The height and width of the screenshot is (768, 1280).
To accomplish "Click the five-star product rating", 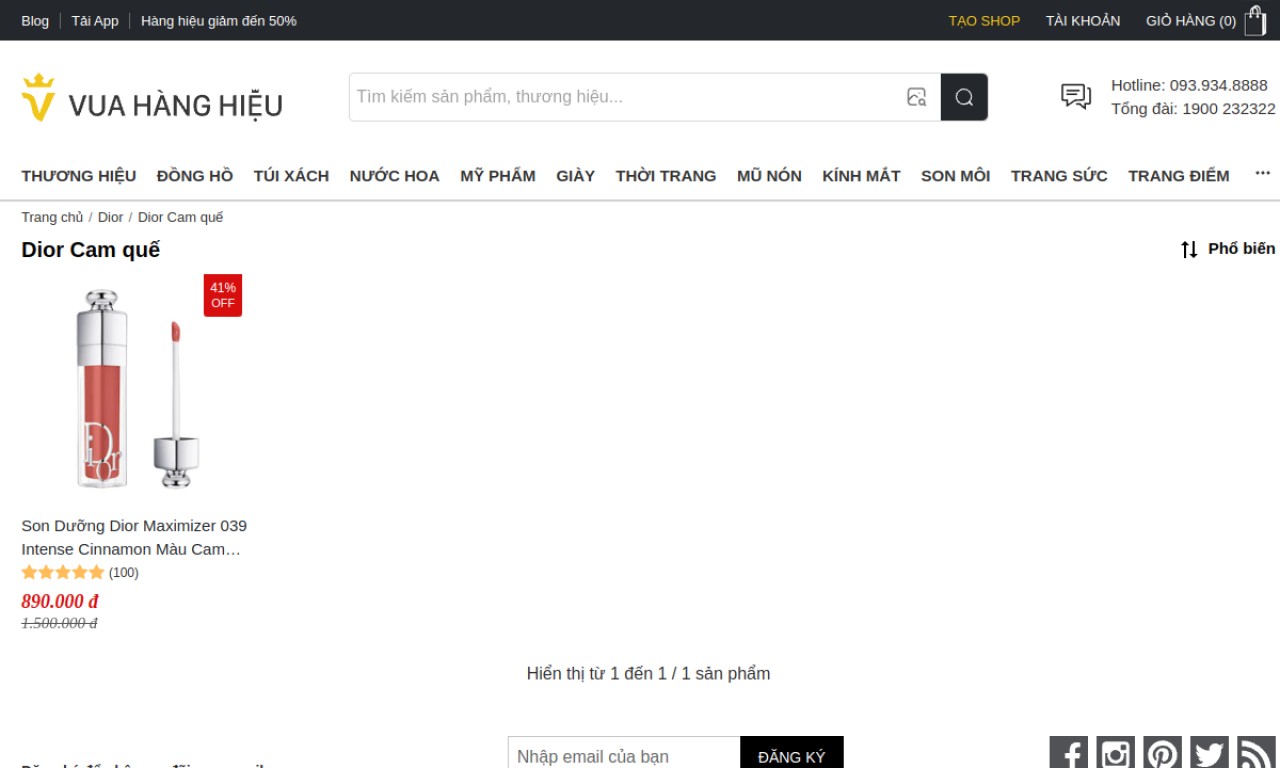I will click(x=63, y=573).
